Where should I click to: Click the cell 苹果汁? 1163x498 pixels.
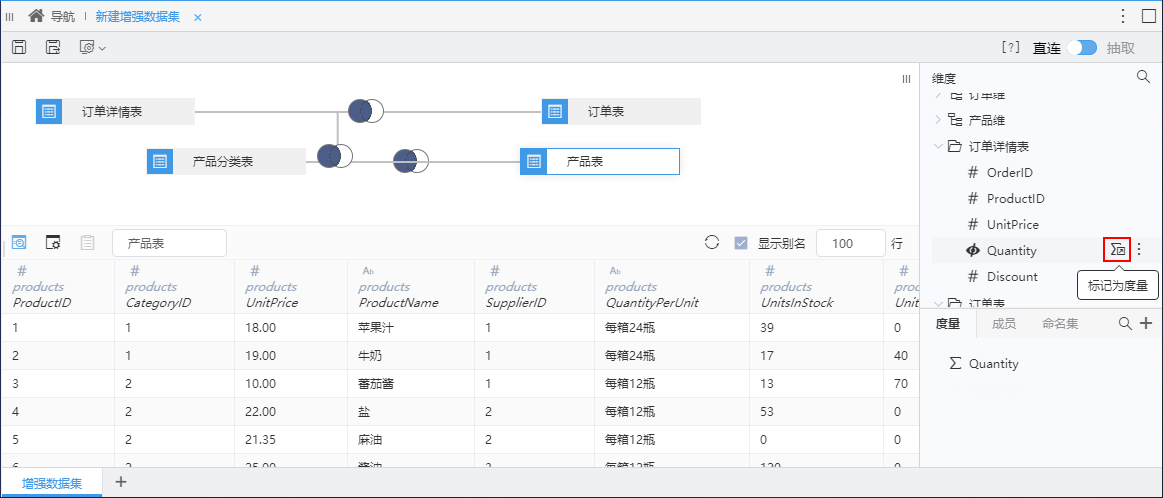click(411, 327)
